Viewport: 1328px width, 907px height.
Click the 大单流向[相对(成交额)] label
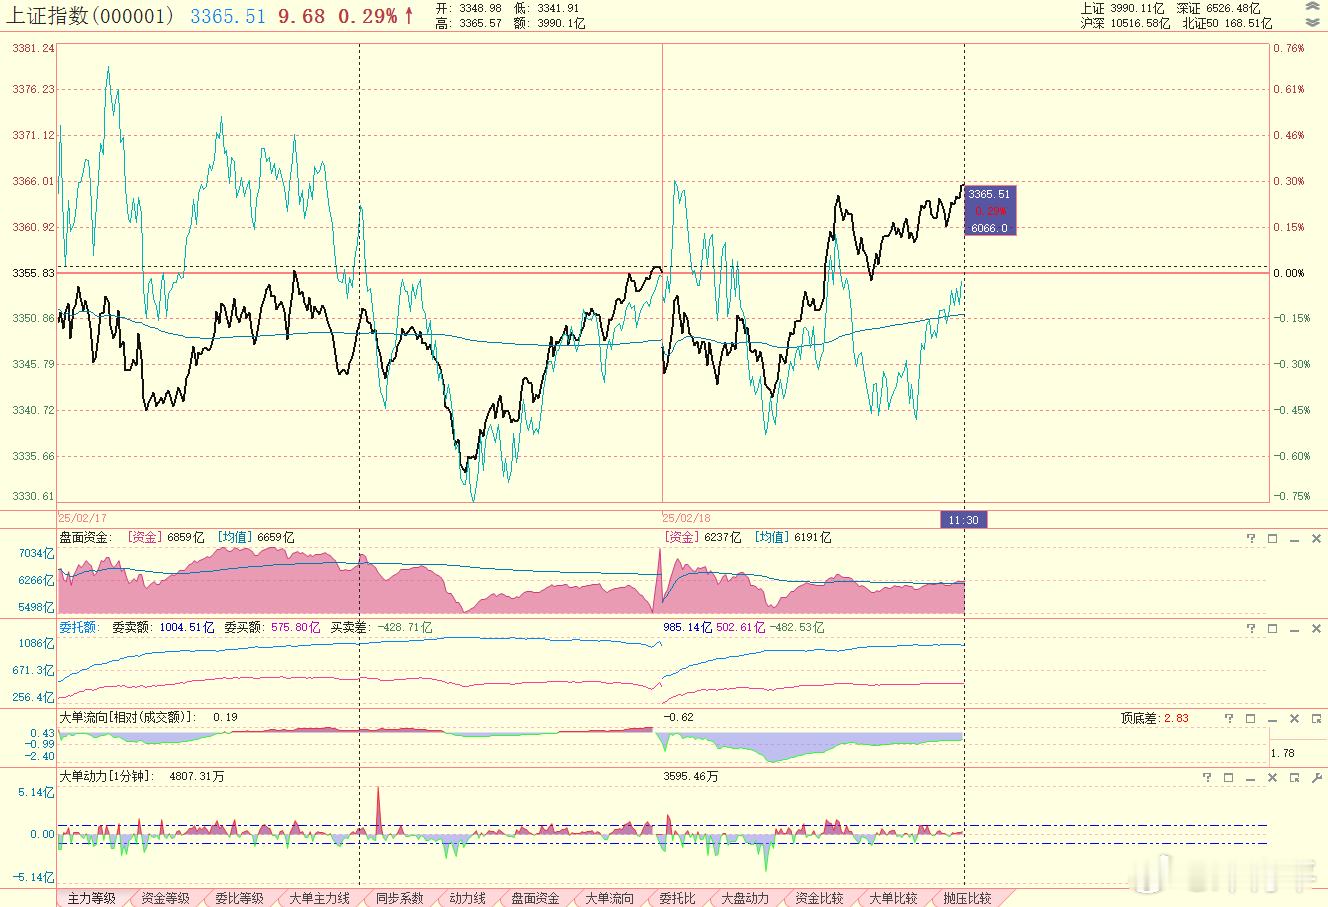127,717
